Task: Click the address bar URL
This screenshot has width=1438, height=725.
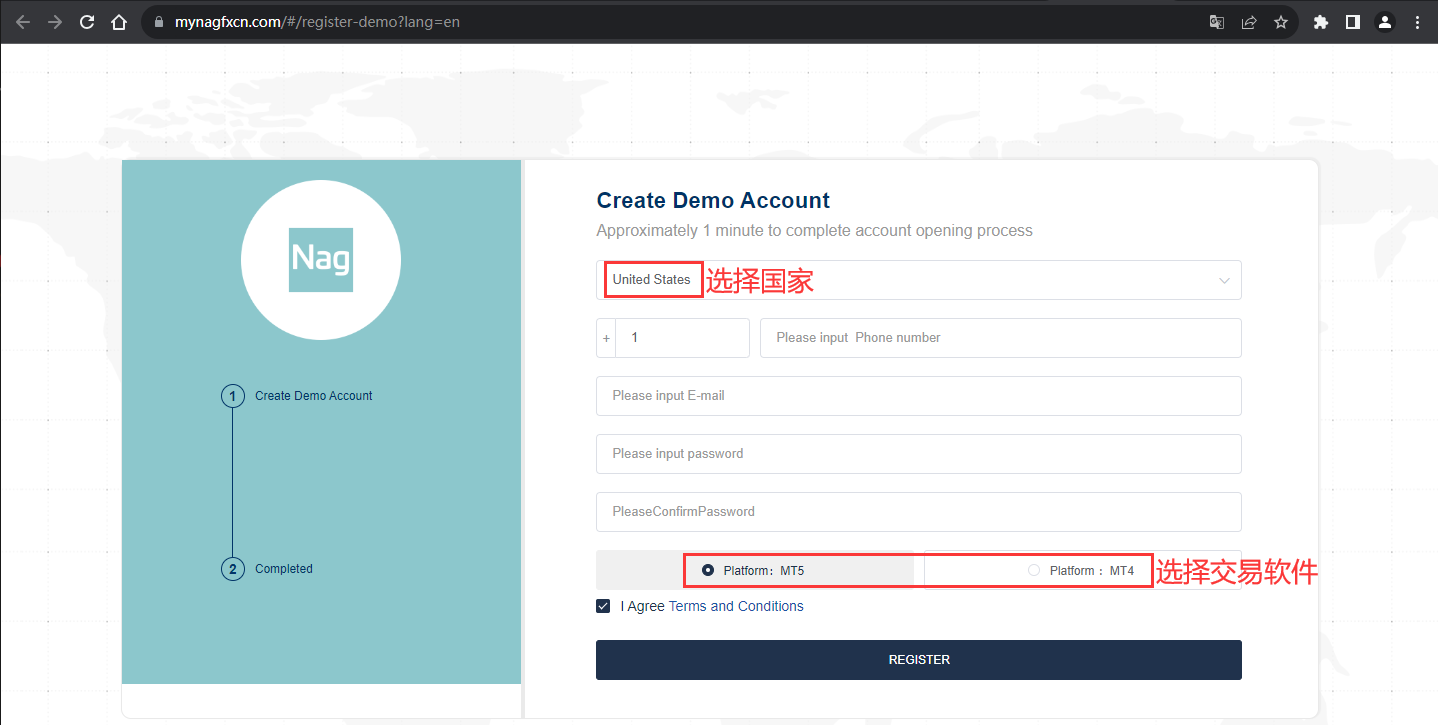Action: coord(317,22)
